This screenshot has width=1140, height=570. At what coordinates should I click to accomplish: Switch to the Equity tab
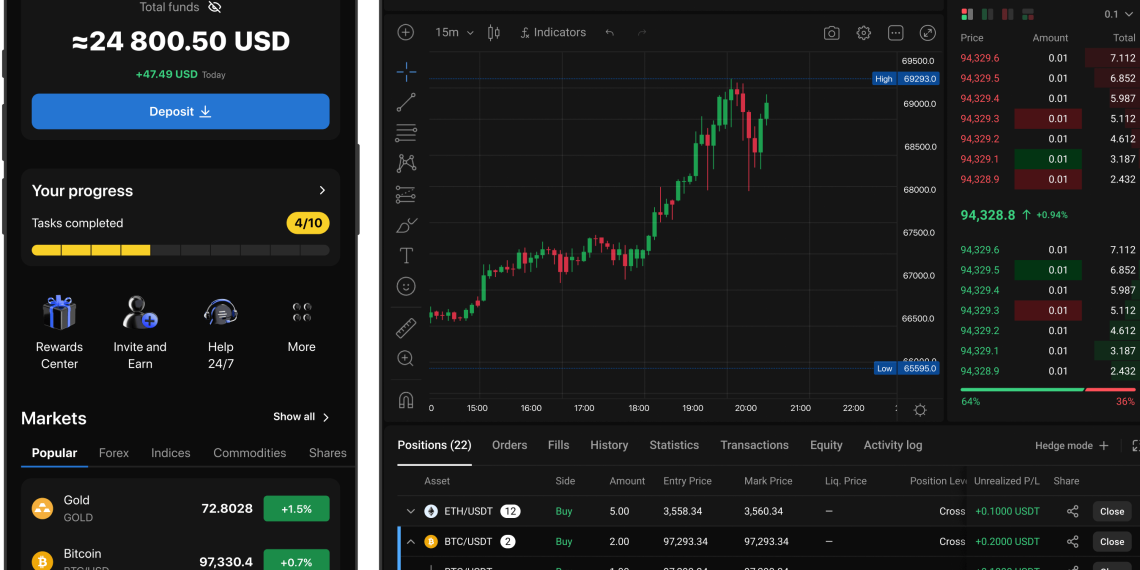pos(826,445)
